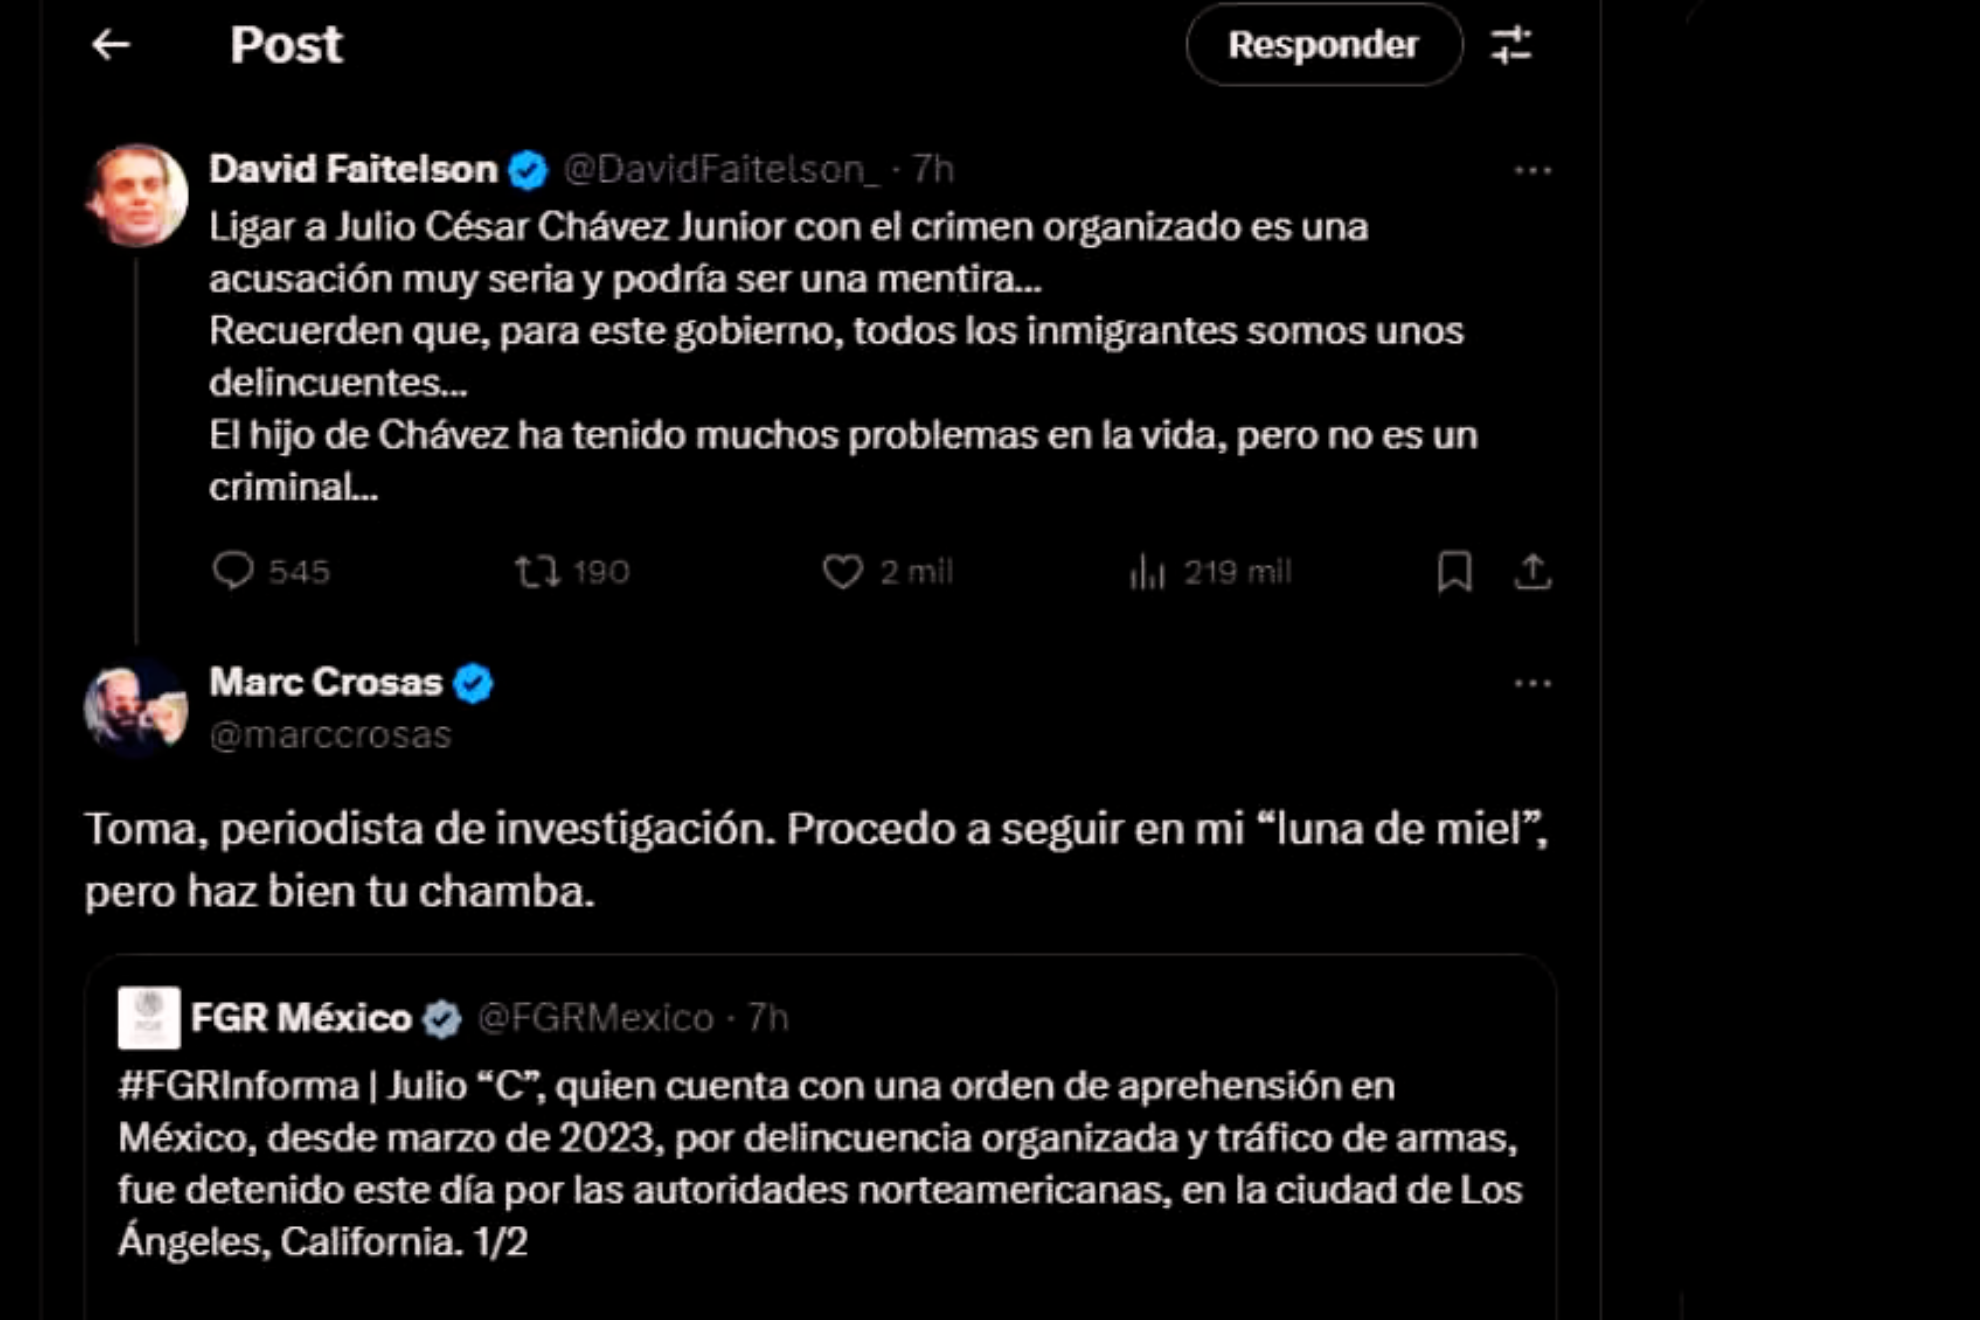The image size is (1980, 1320).
Task: Click the Post header label
Action: 286,45
